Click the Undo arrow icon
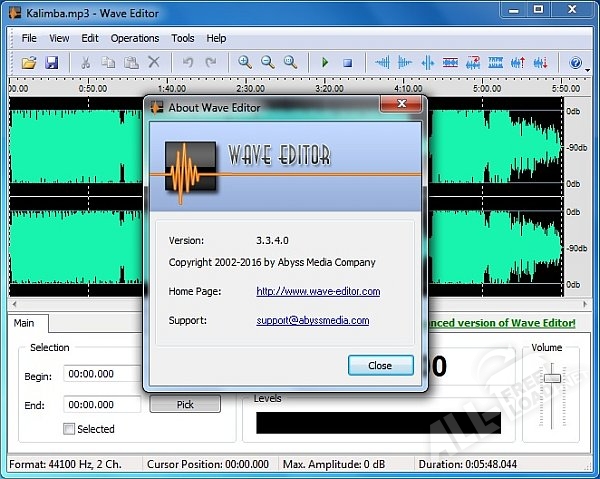This screenshot has width=600, height=479. point(188,63)
